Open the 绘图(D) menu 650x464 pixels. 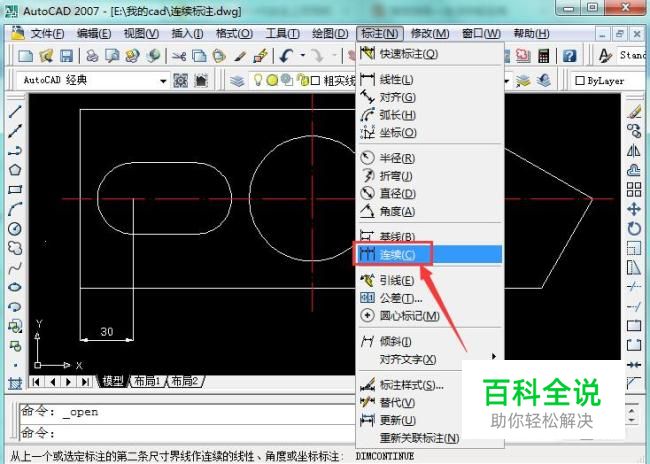tap(330, 33)
